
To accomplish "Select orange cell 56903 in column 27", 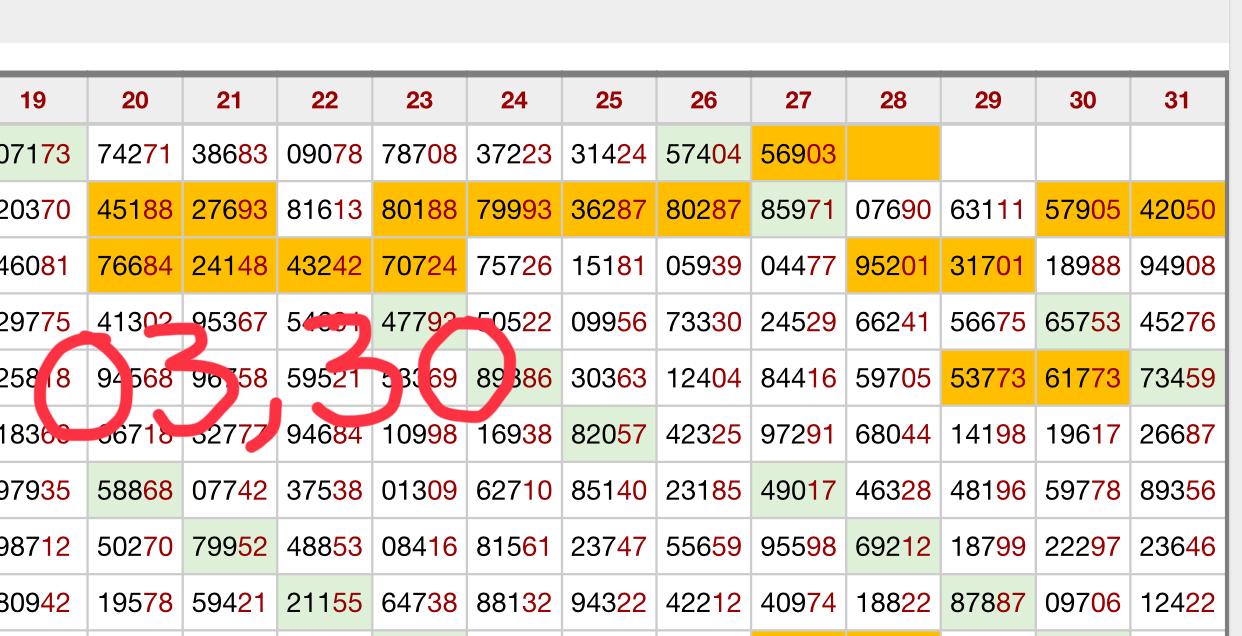I will [798, 154].
